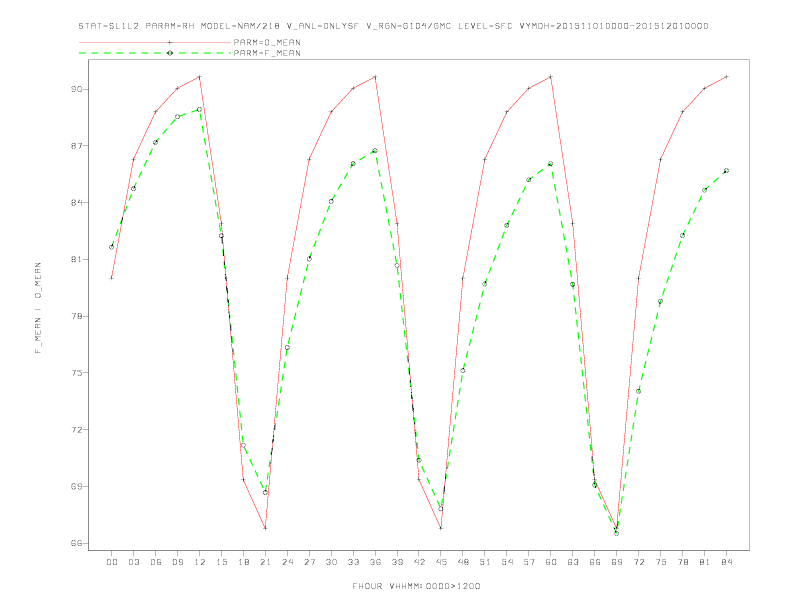Screen dimensions: 792x612
Task: Click the x-axis tick label 63
Action: pos(573,562)
